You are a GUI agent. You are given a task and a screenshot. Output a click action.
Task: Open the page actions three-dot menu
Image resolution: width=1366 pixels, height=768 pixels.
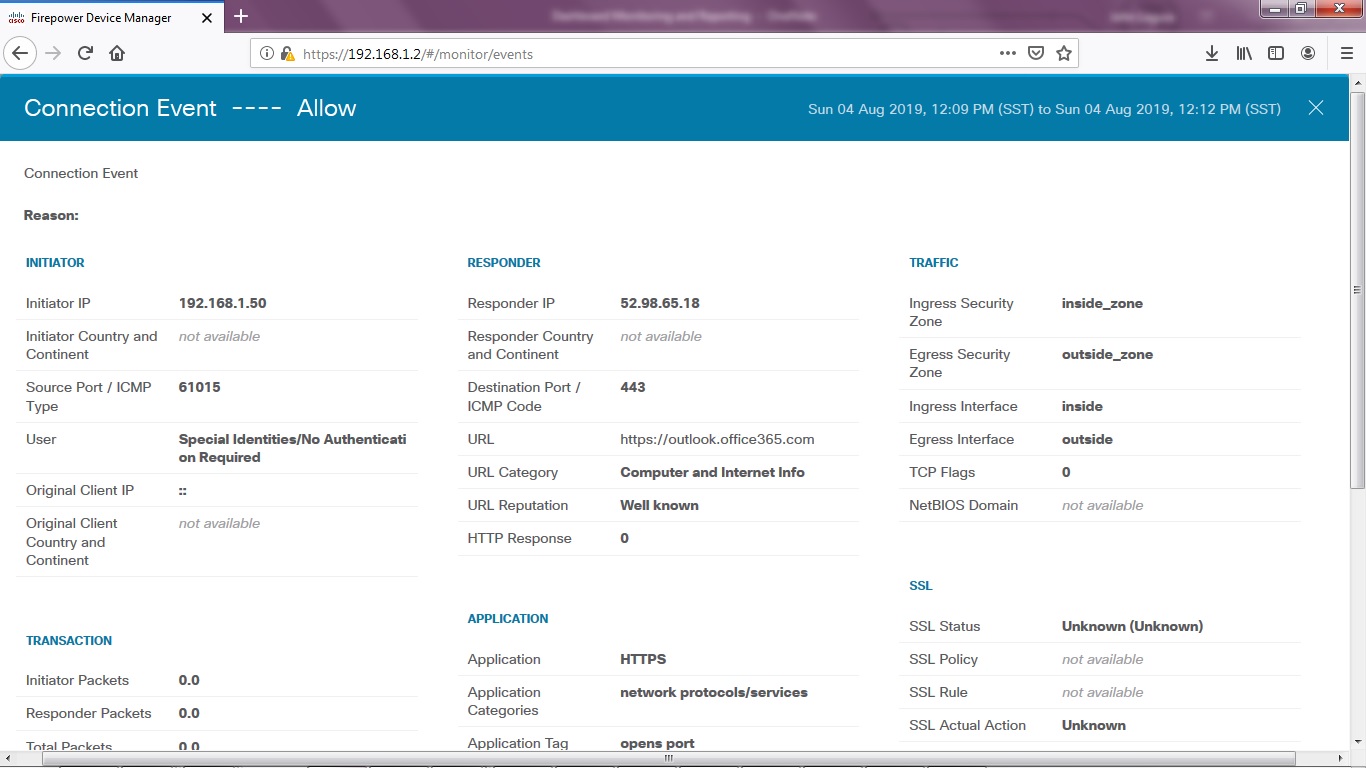click(1007, 53)
